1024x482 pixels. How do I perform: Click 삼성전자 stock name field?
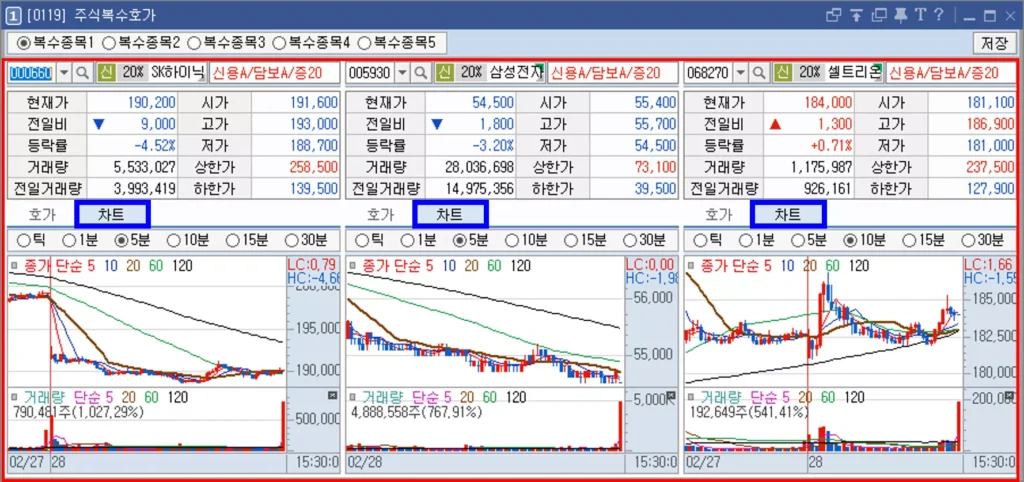[516, 72]
